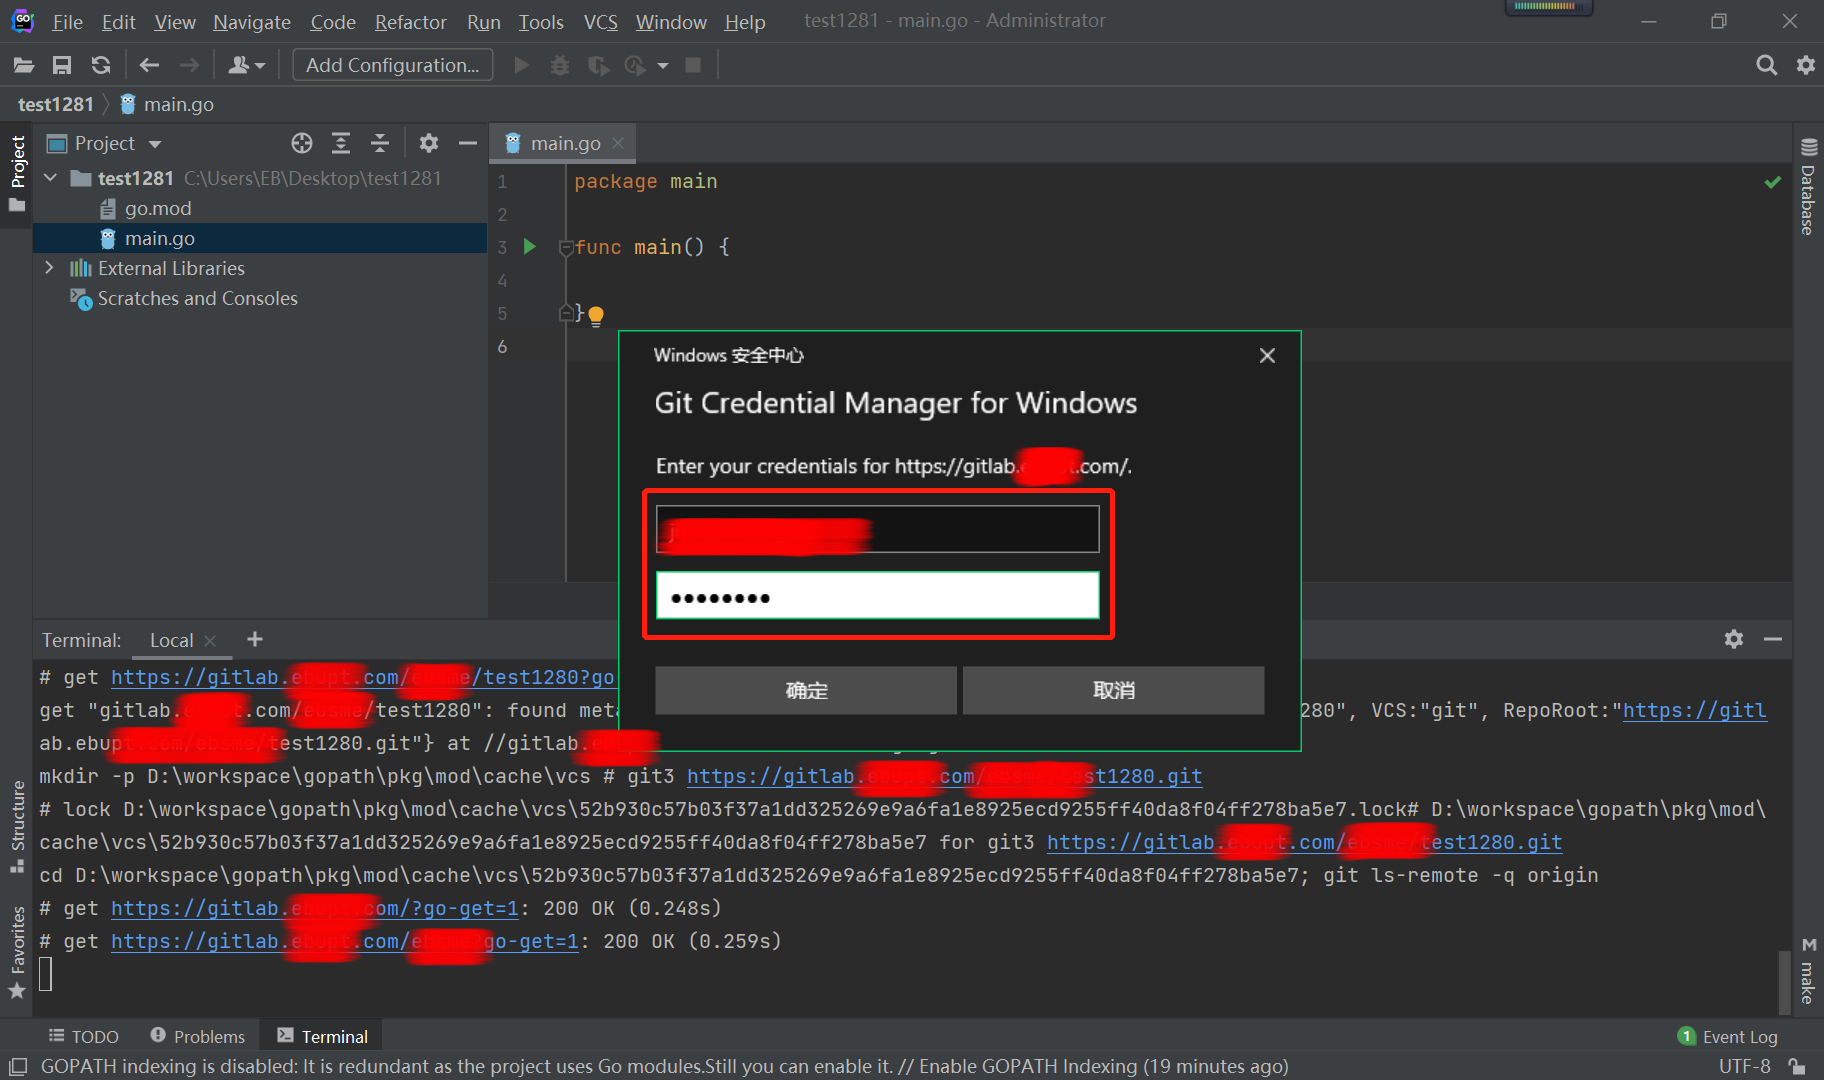Screen dimensions: 1824x1080
Task: Click the Run with Coverage icon
Action: (x=598, y=65)
